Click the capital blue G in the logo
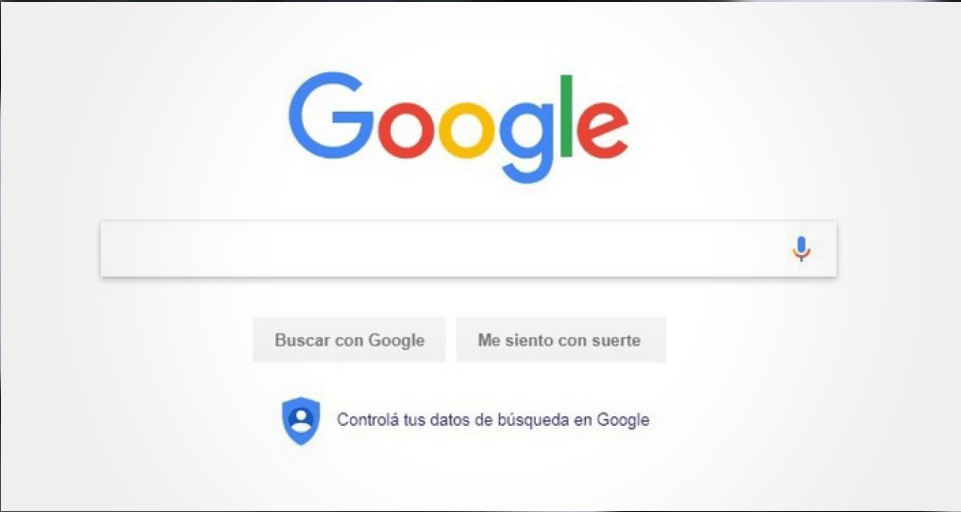Image resolution: width=961 pixels, height=512 pixels. click(x=330, y=115)
